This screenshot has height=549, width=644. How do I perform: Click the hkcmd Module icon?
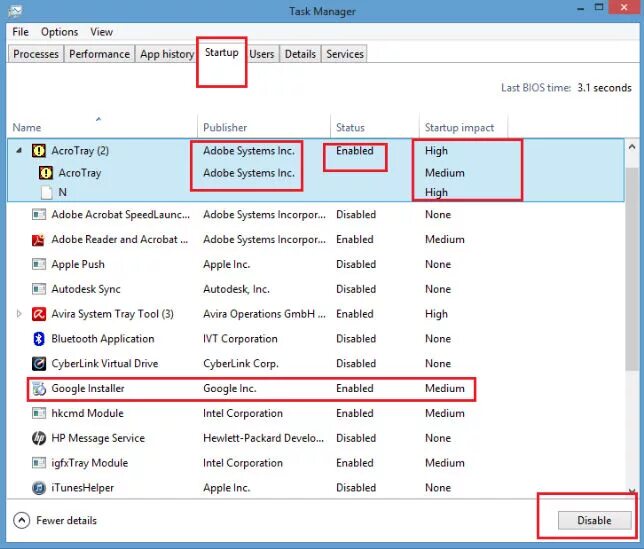click(39, 413)
